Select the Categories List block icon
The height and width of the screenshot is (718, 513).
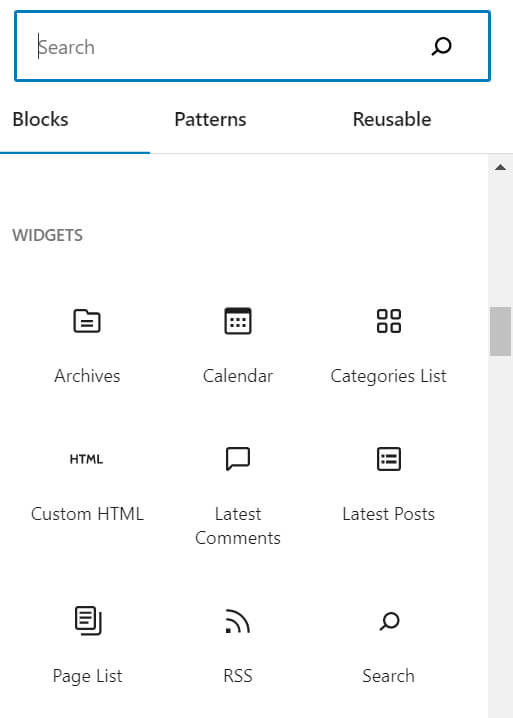coord(388,321)
